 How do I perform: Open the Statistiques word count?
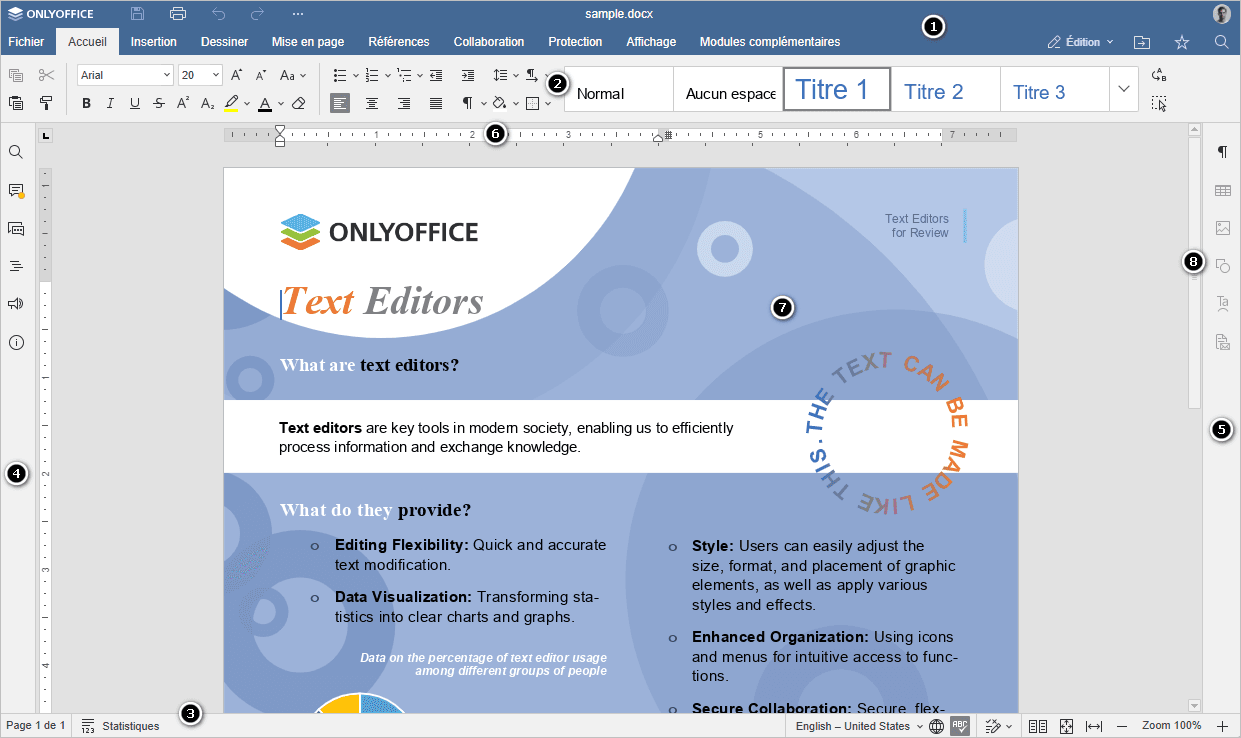(120, 726)
